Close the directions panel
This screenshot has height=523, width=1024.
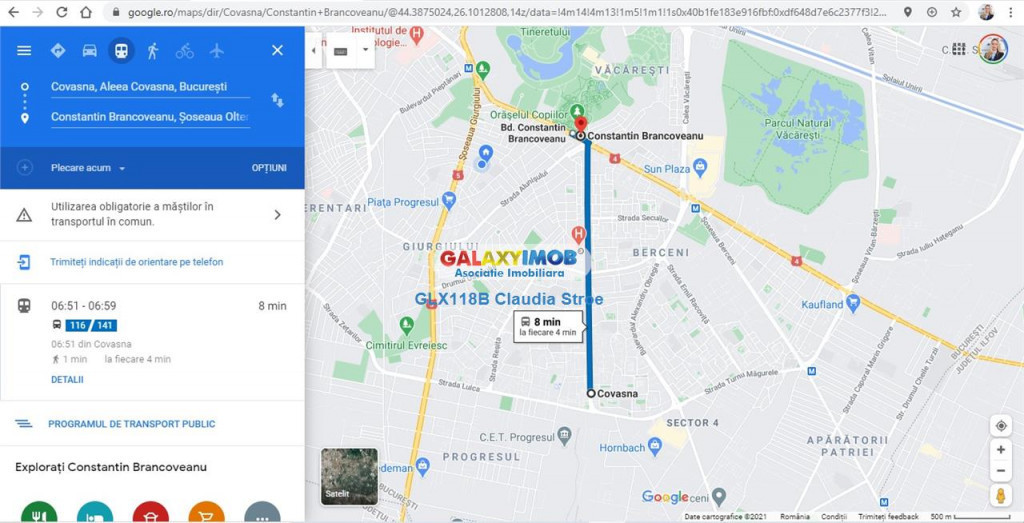278,50
